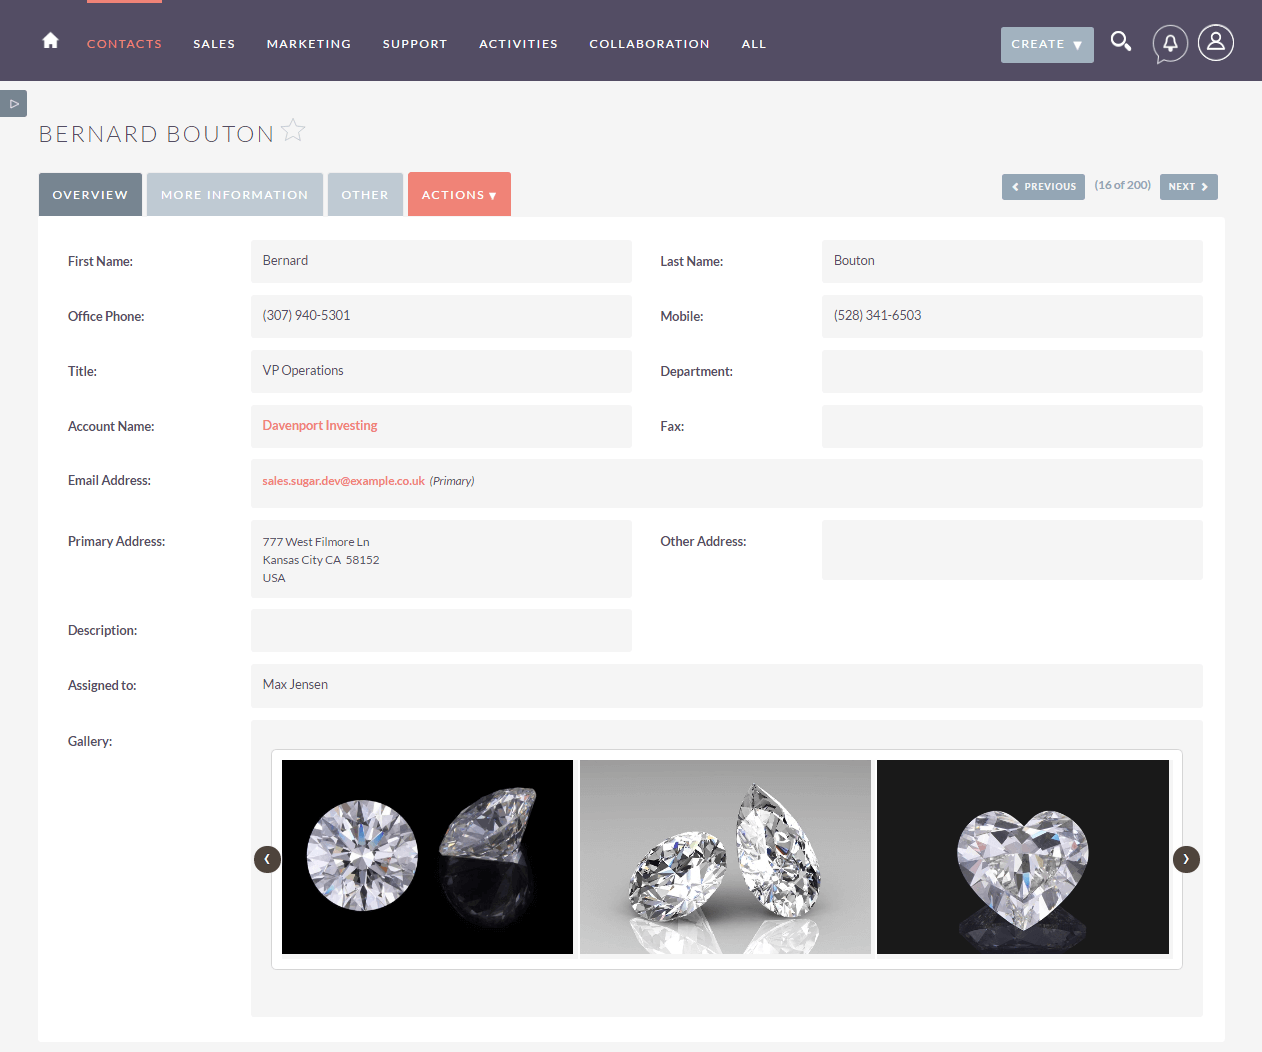Open the global search magnifier
Viewport: 1262px width, 1052px height.
(x=1121, y=42)
